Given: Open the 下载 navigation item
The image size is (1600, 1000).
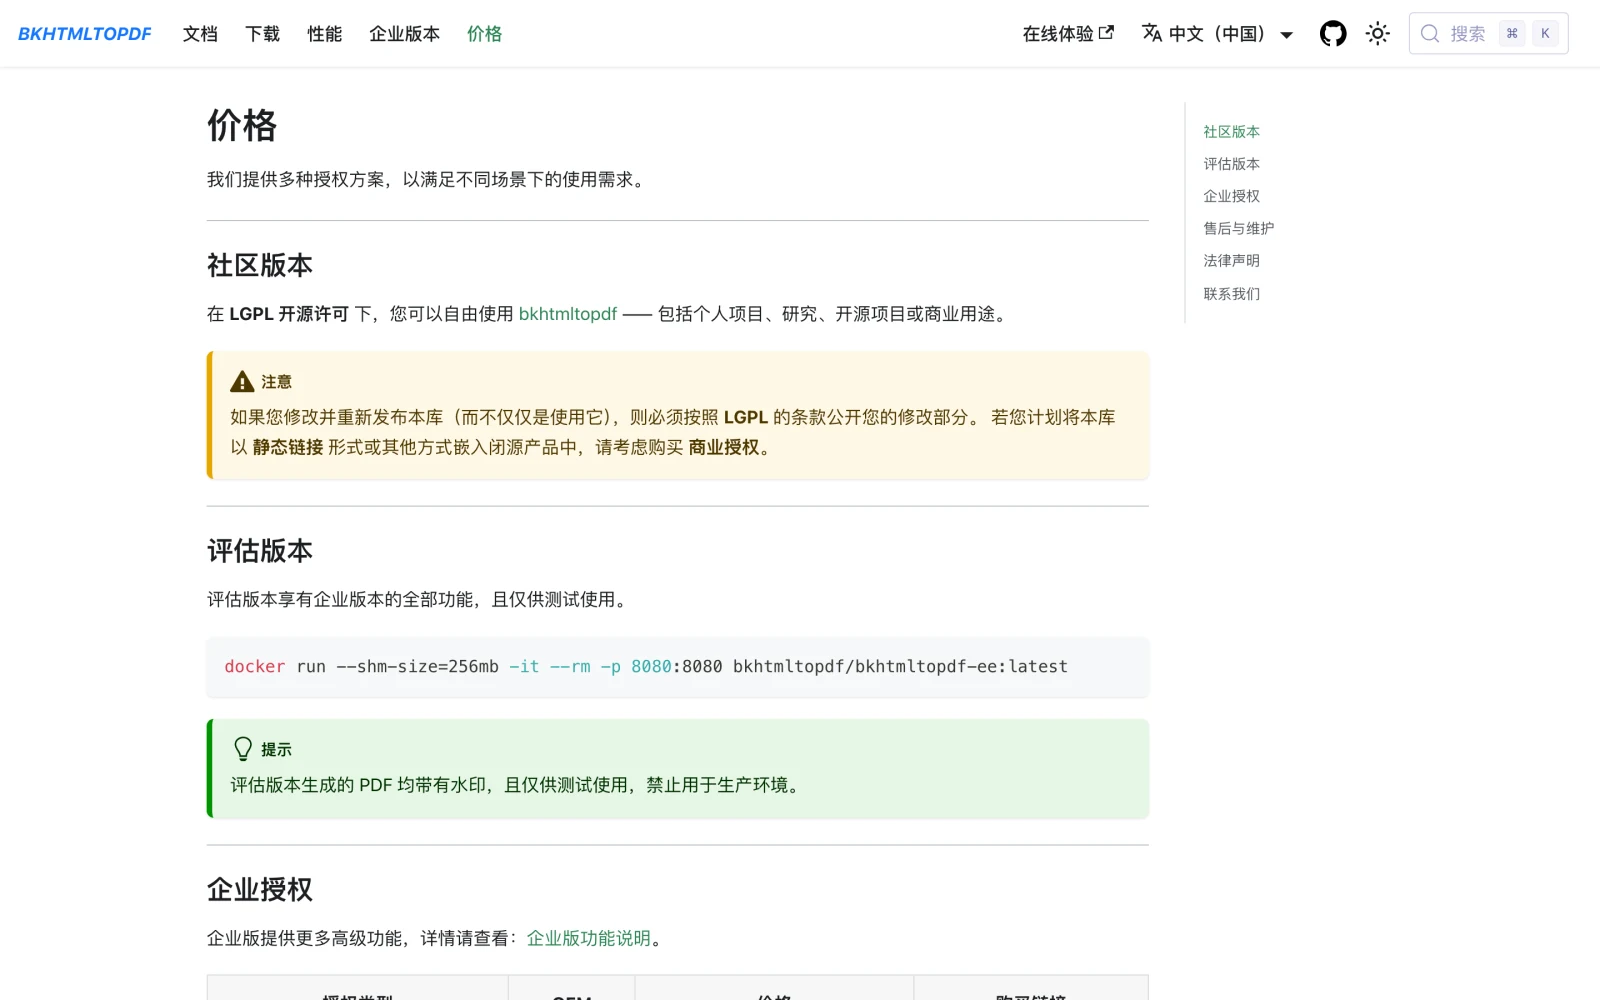Looking at the screenshot, I should (262, 34).
